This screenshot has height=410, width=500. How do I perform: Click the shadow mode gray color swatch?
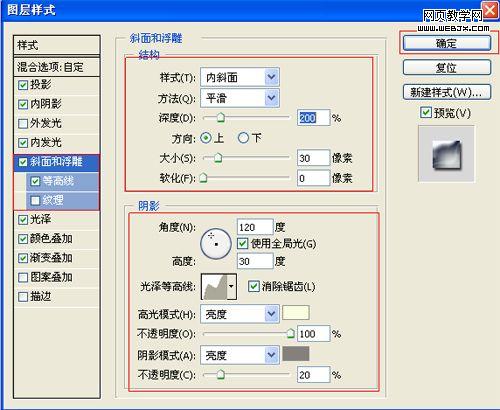coord(296,354)
